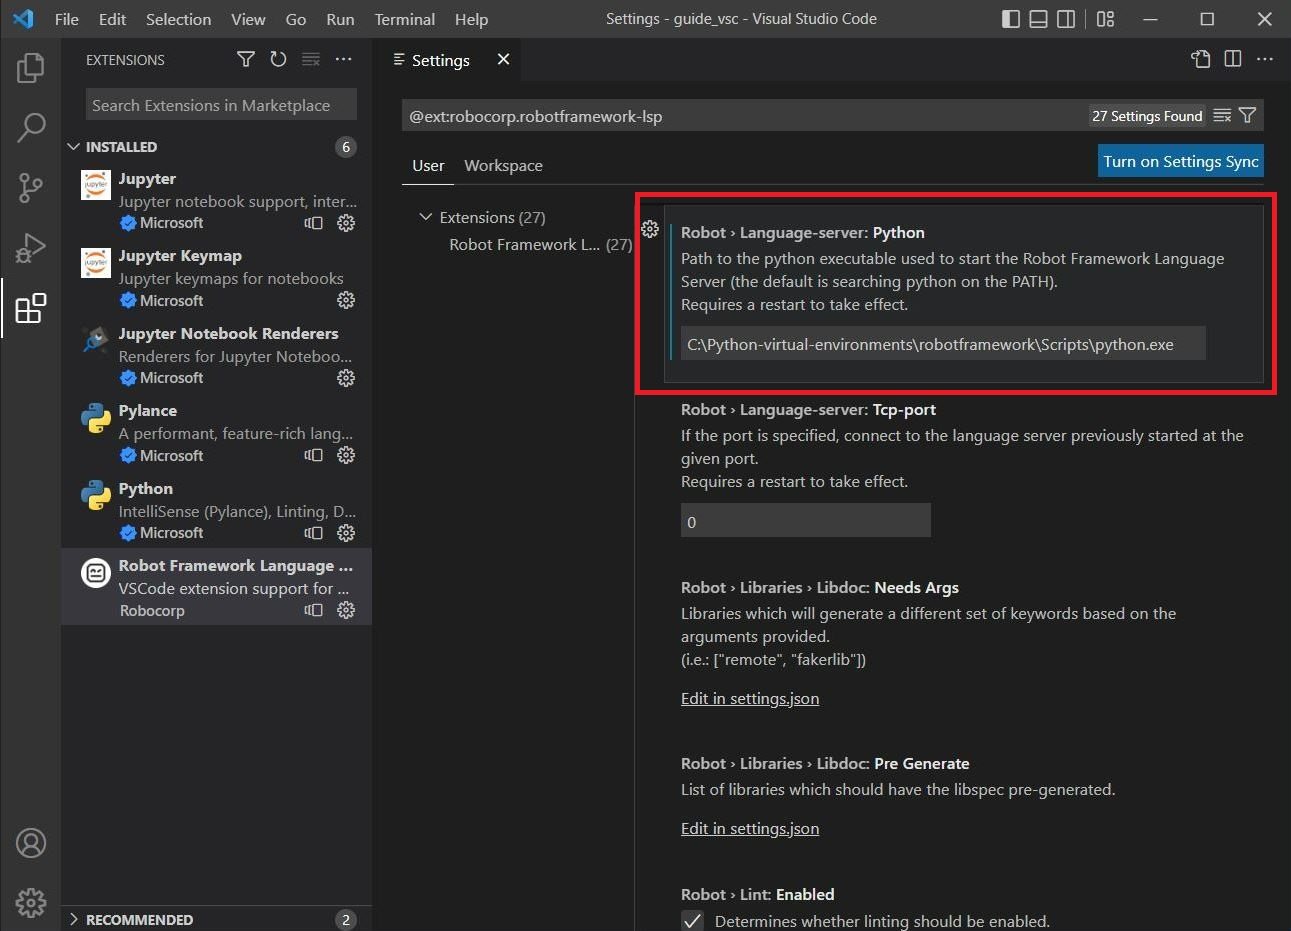Refresh the extensions list

[x=278, y=60]
